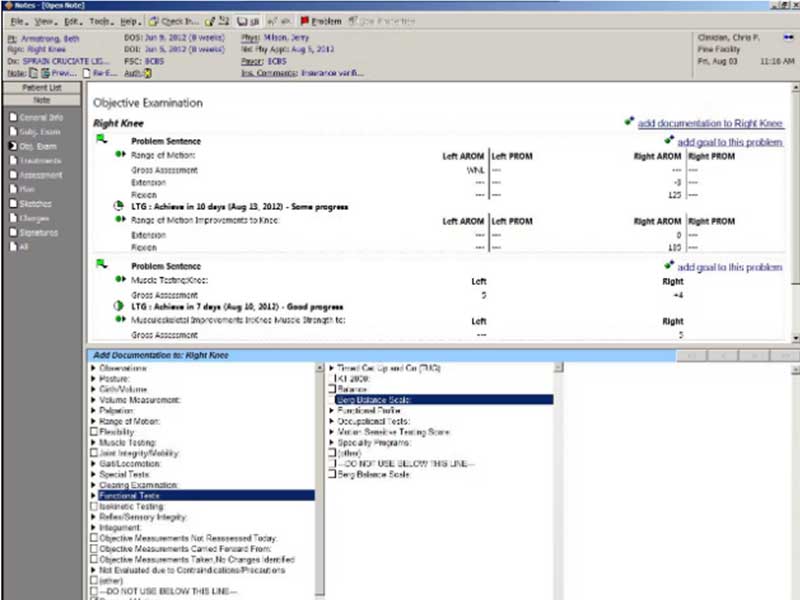Open the Edit menu
This screenshot has width=800, height=600.
(72, 21)
